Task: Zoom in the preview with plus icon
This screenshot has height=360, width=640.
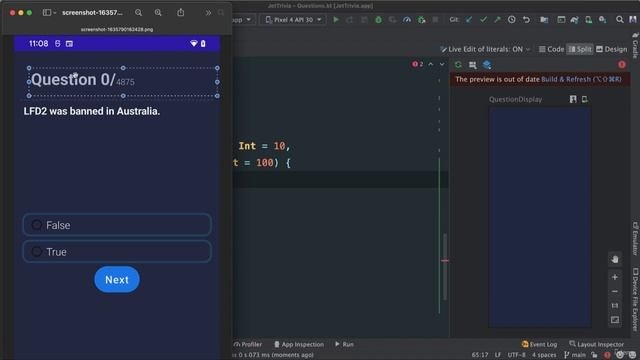Action: click(615, 277)
